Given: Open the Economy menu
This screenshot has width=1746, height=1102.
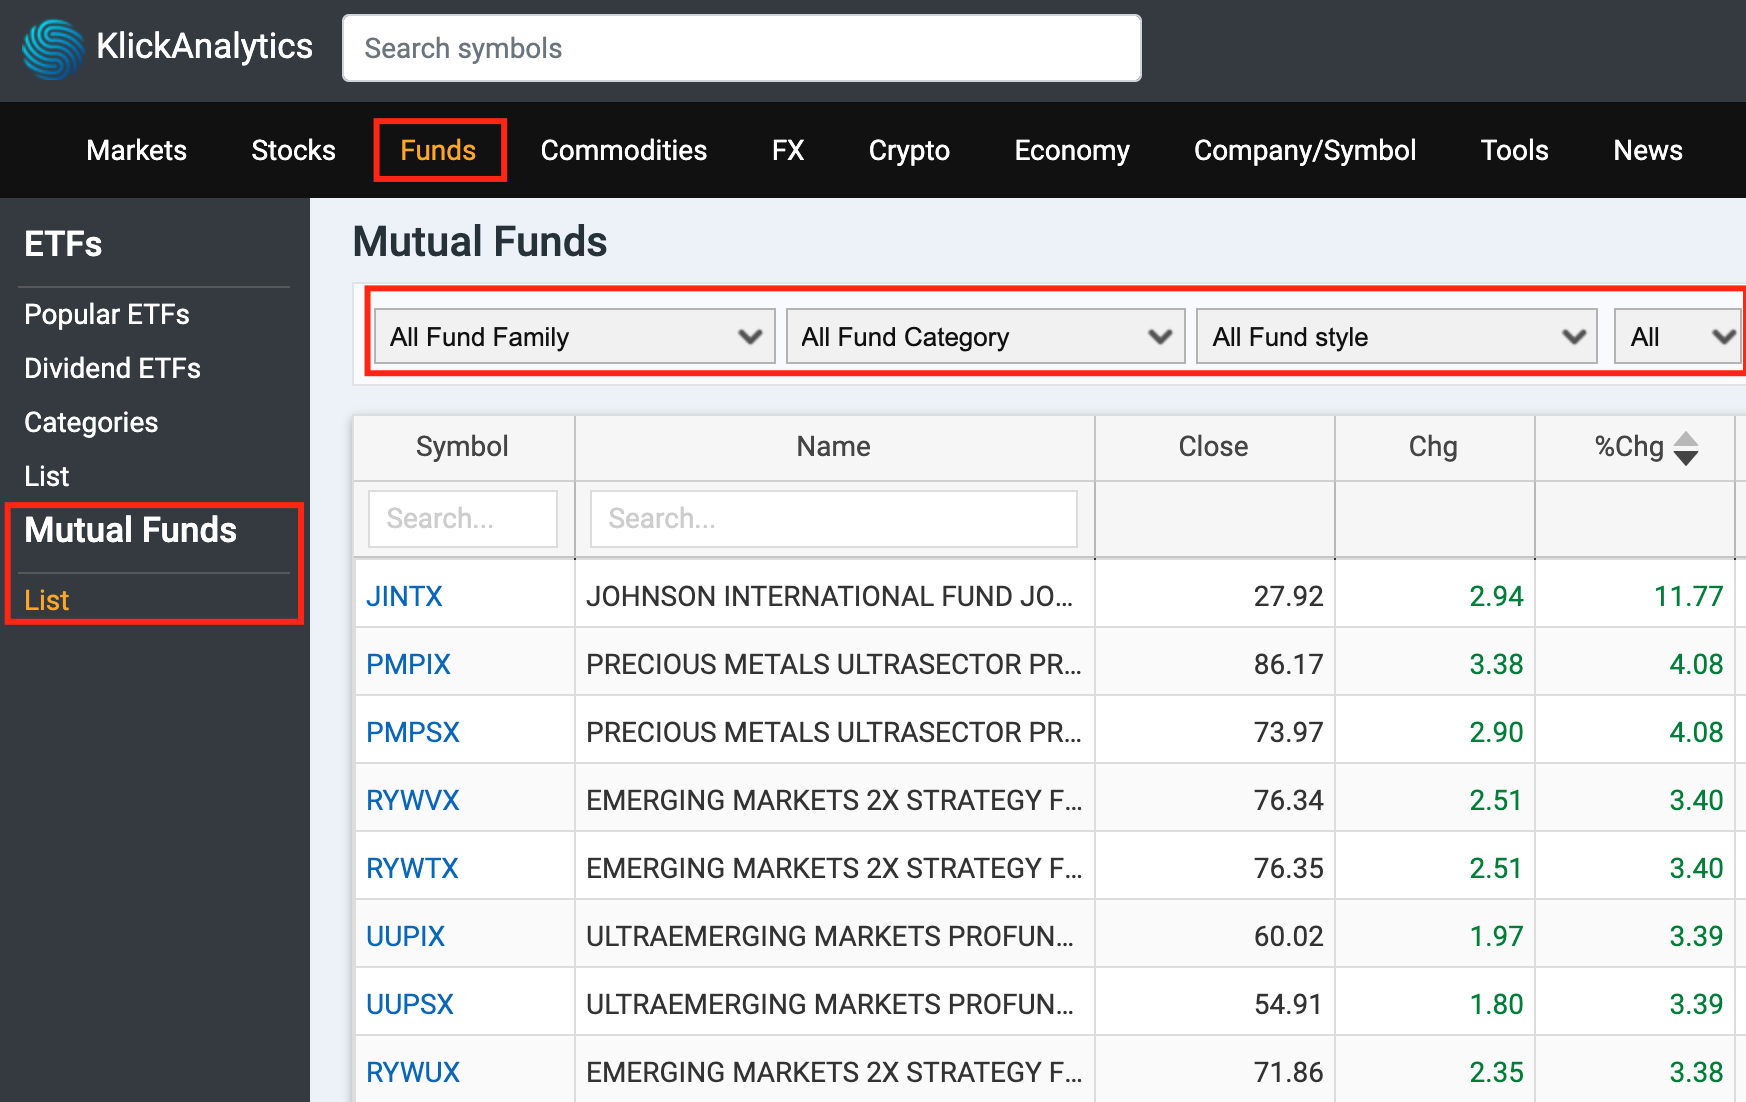Looking at the screenshot, I should click(1072, 150).
